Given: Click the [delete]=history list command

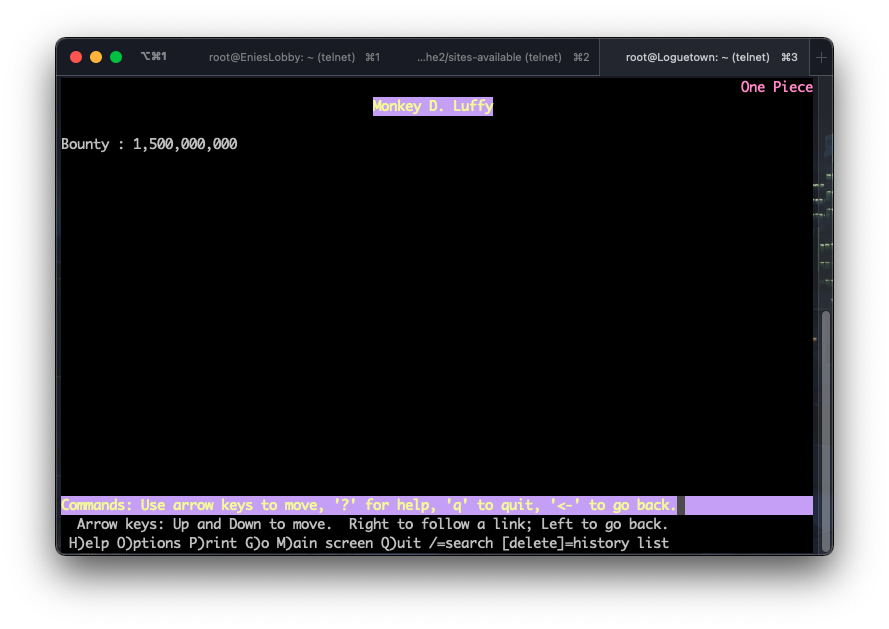Looking at the screenshot, I should [x=585, y=543].
